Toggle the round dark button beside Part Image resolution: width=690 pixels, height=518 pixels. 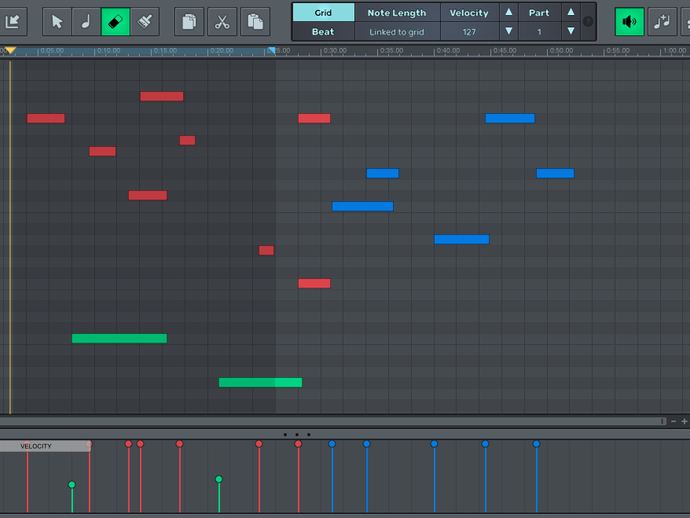coord(588,21)
